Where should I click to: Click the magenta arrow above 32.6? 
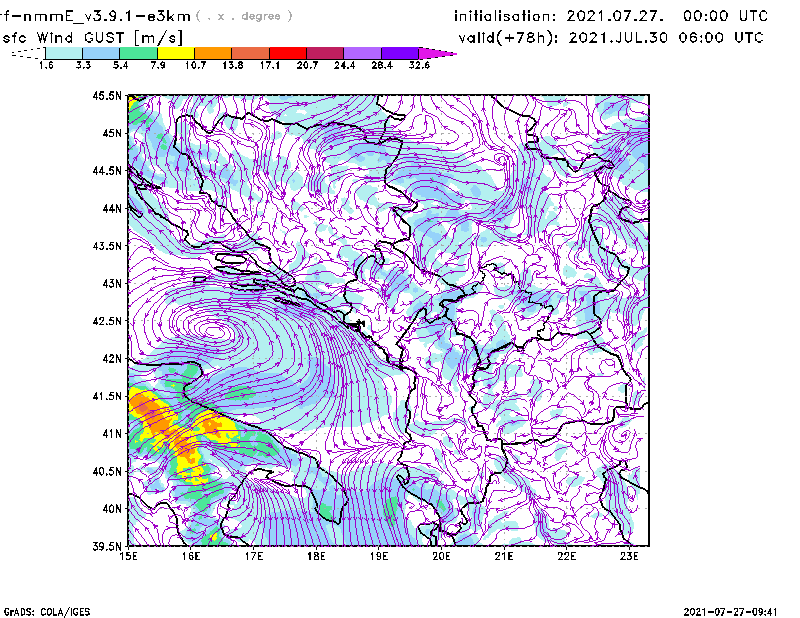click(x=437, y=53)
